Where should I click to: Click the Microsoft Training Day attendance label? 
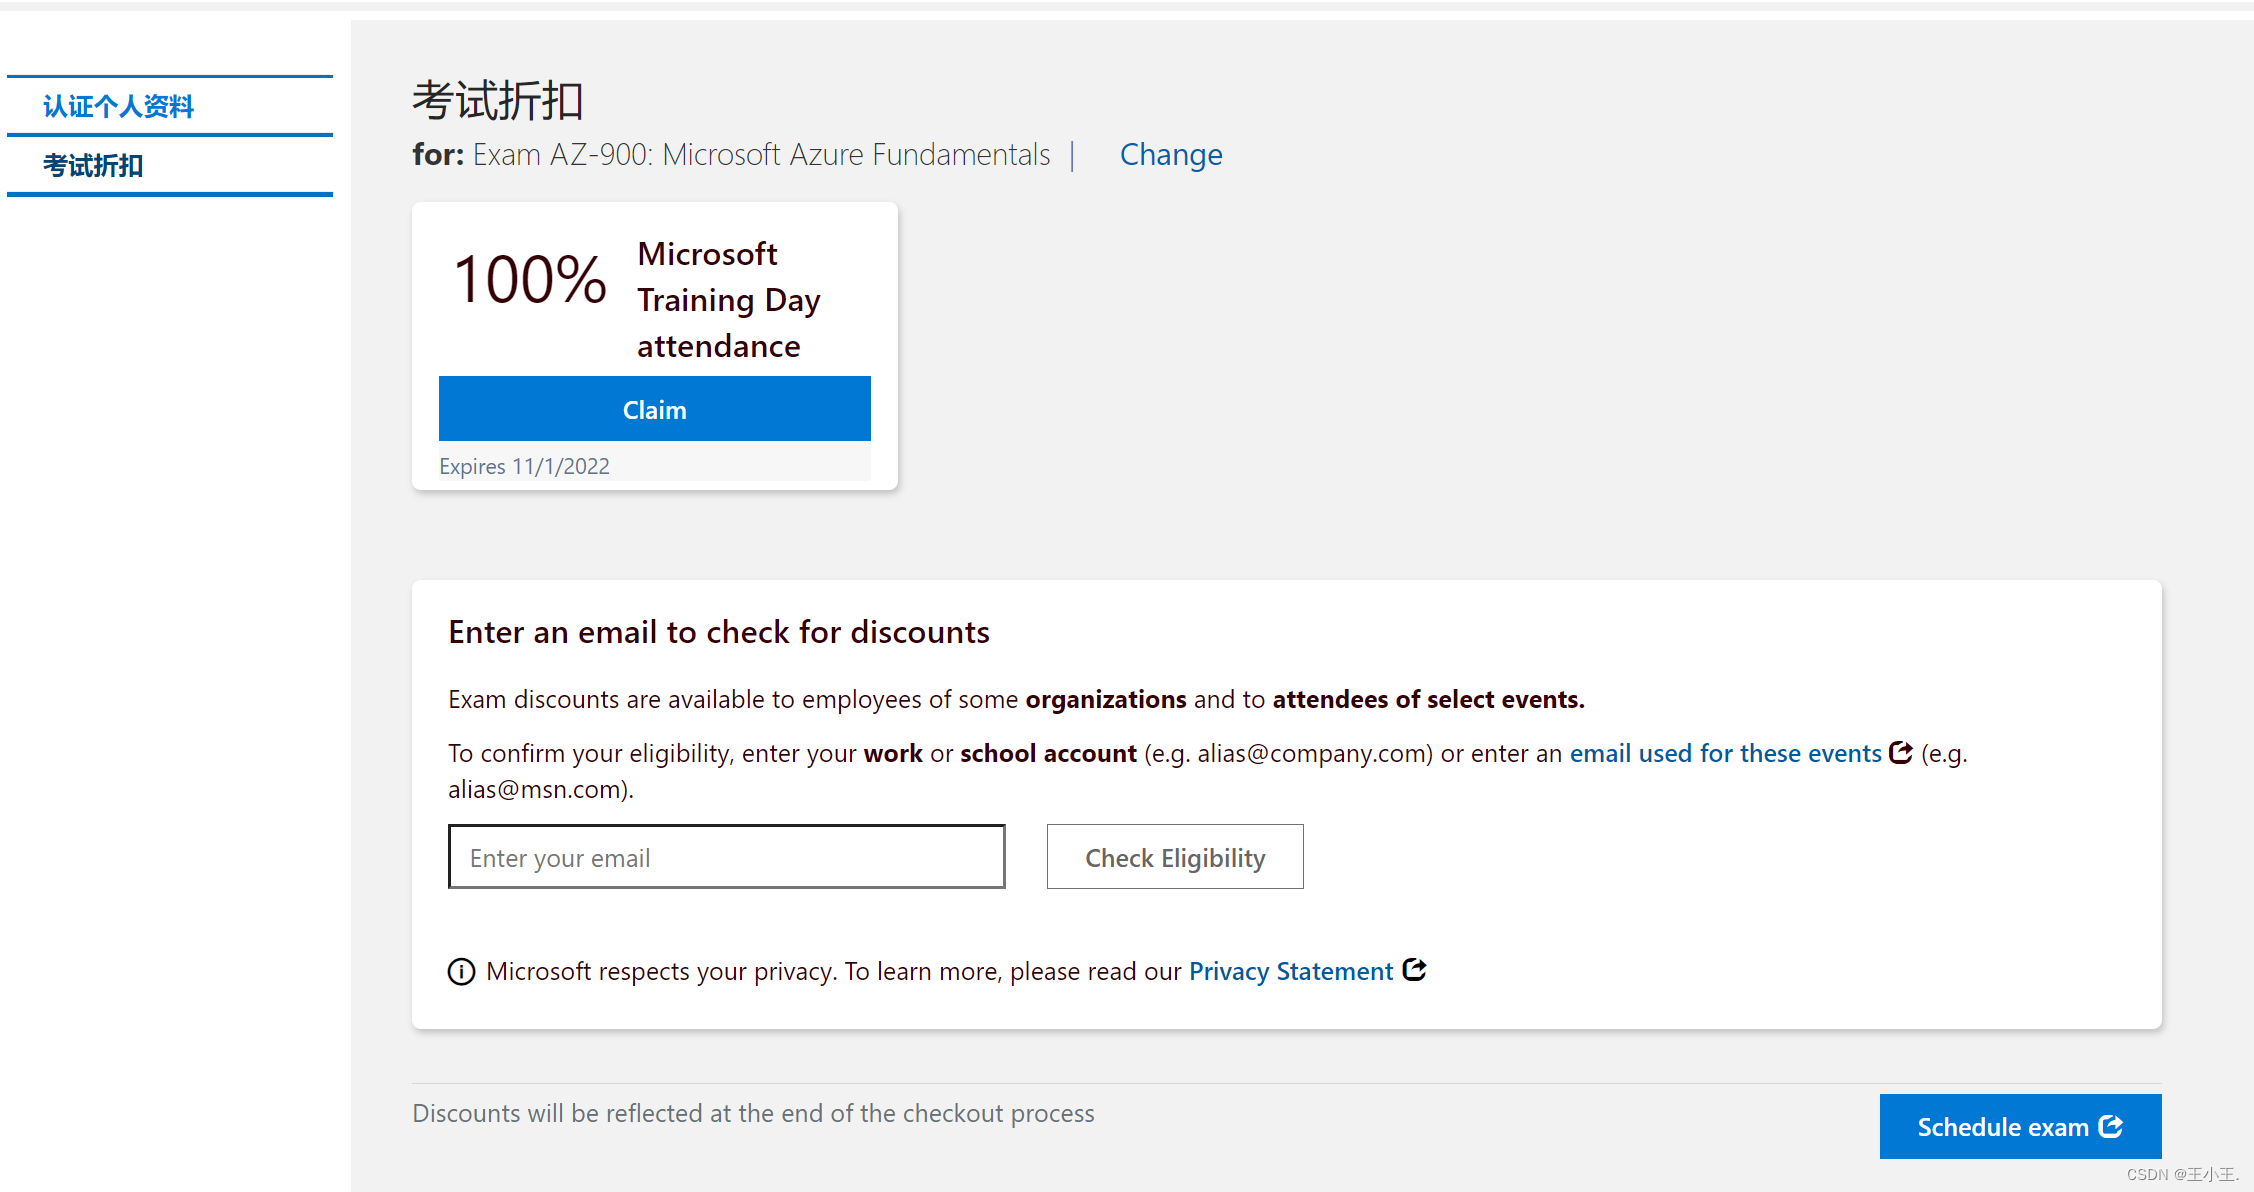click(x=728, y=299)
